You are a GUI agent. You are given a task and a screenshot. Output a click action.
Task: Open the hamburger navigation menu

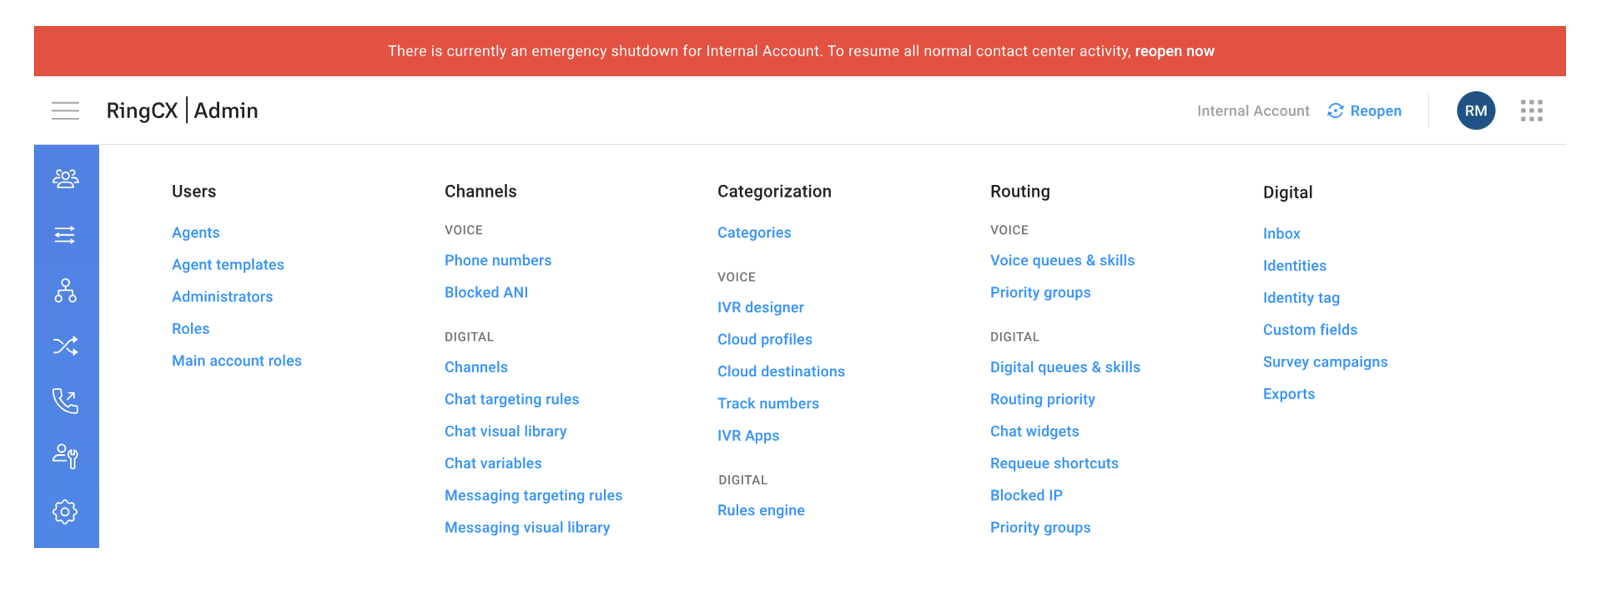point(65,111)
